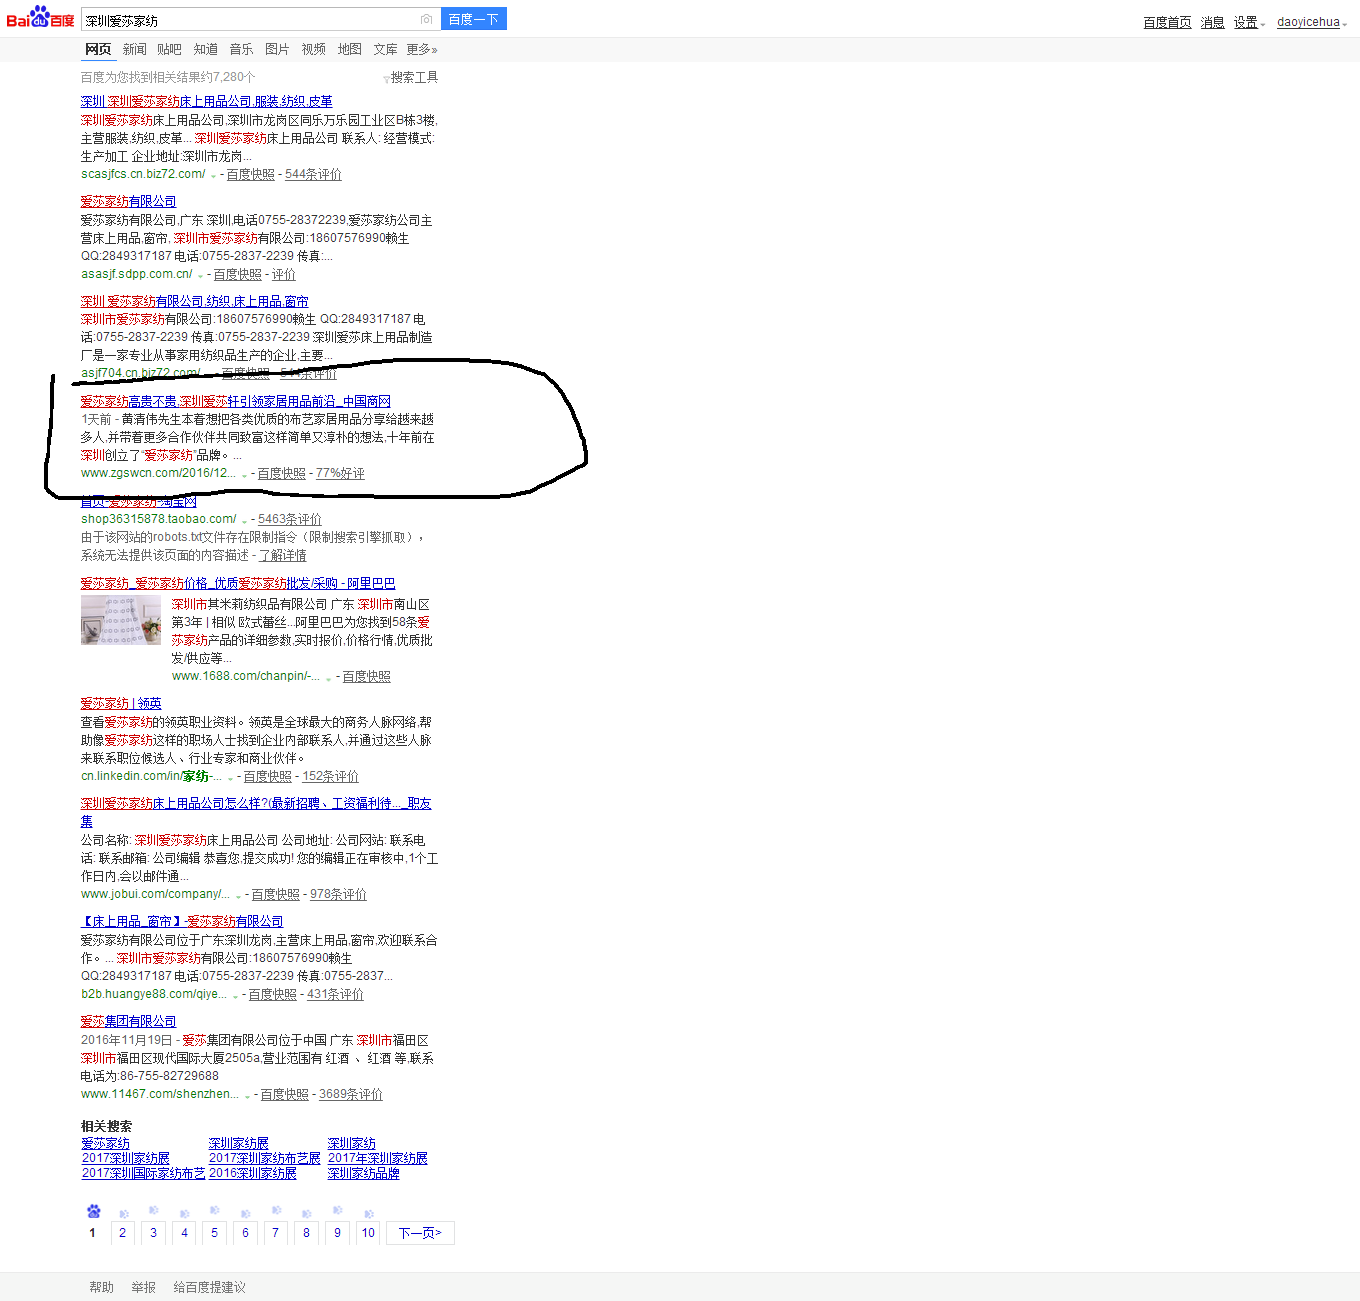View 5463条评价 for taobao result
The image size is (1360, 1301).
pyautogui.click(x=290, y=519)
